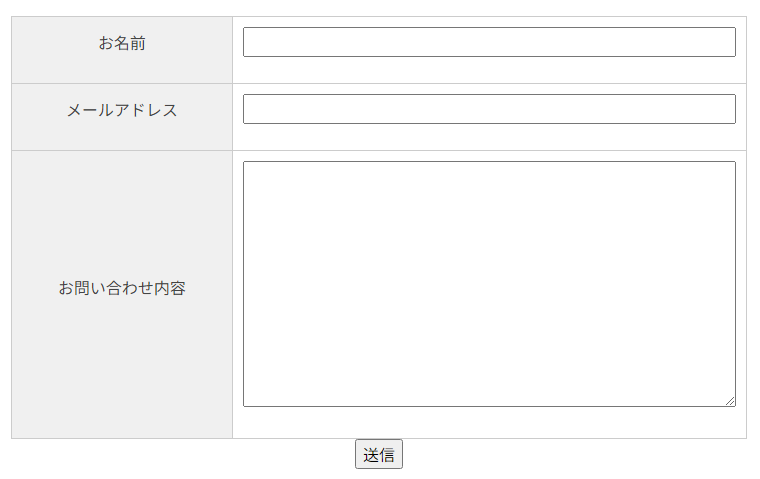Grab the resize grip of the message box
Viewport: 760px width, 479px height.
[x=730, y=401]
